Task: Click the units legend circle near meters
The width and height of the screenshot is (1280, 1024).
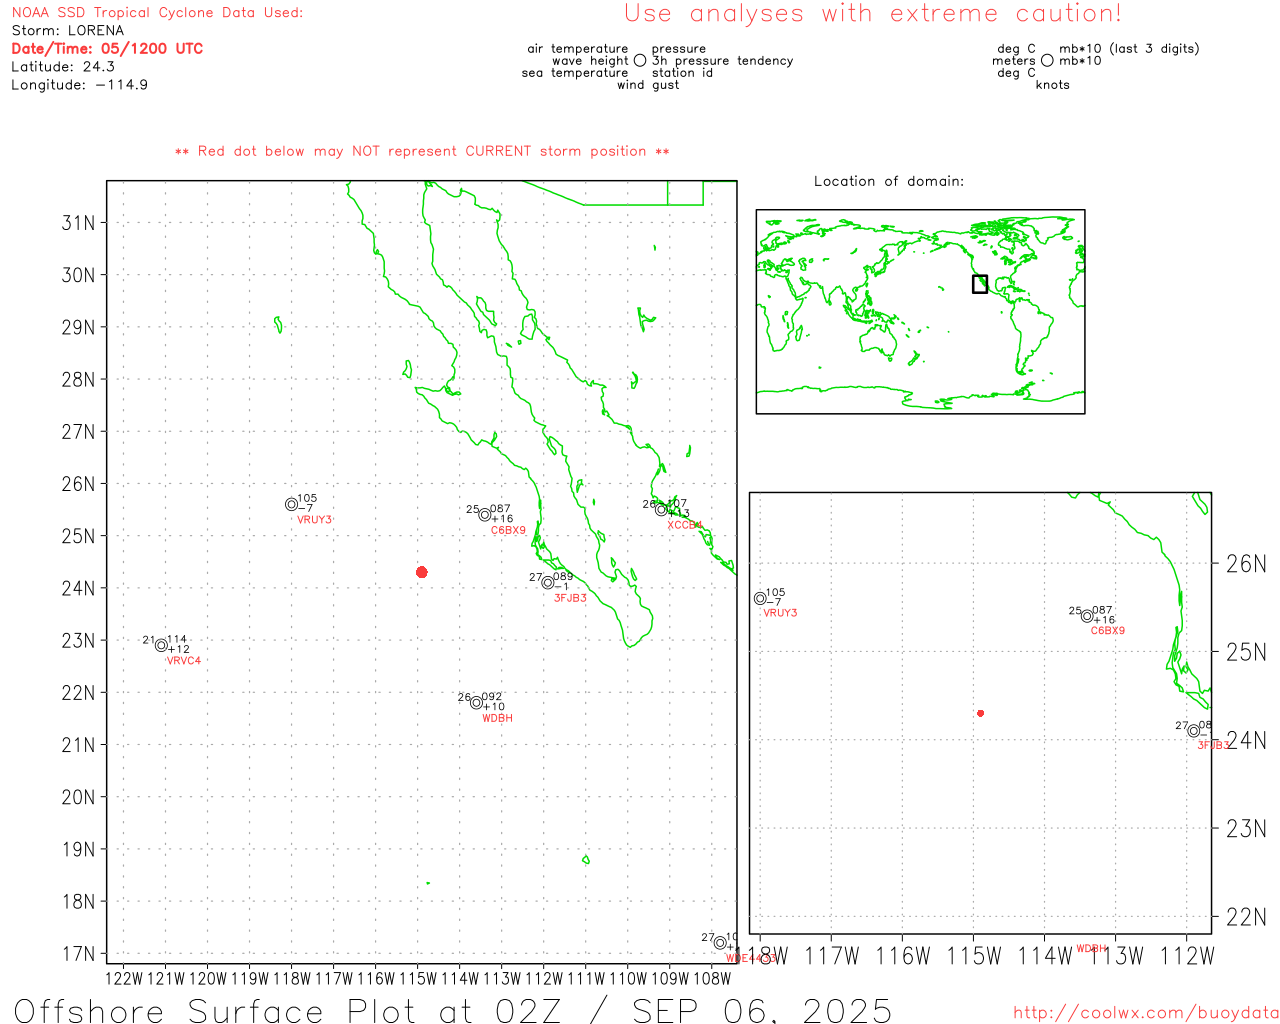Action: tap(1047, 61)
